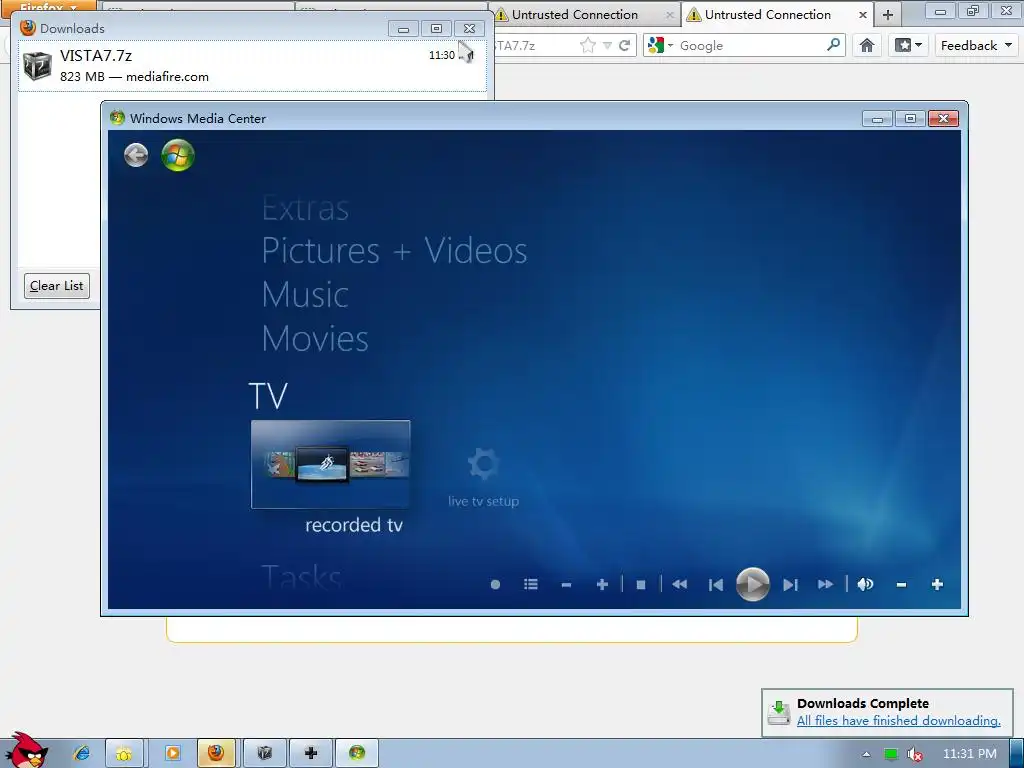Open live tv setup gear icon
Image resolution: width=1024 pixels, height=768 pixels.
point(483,464)
